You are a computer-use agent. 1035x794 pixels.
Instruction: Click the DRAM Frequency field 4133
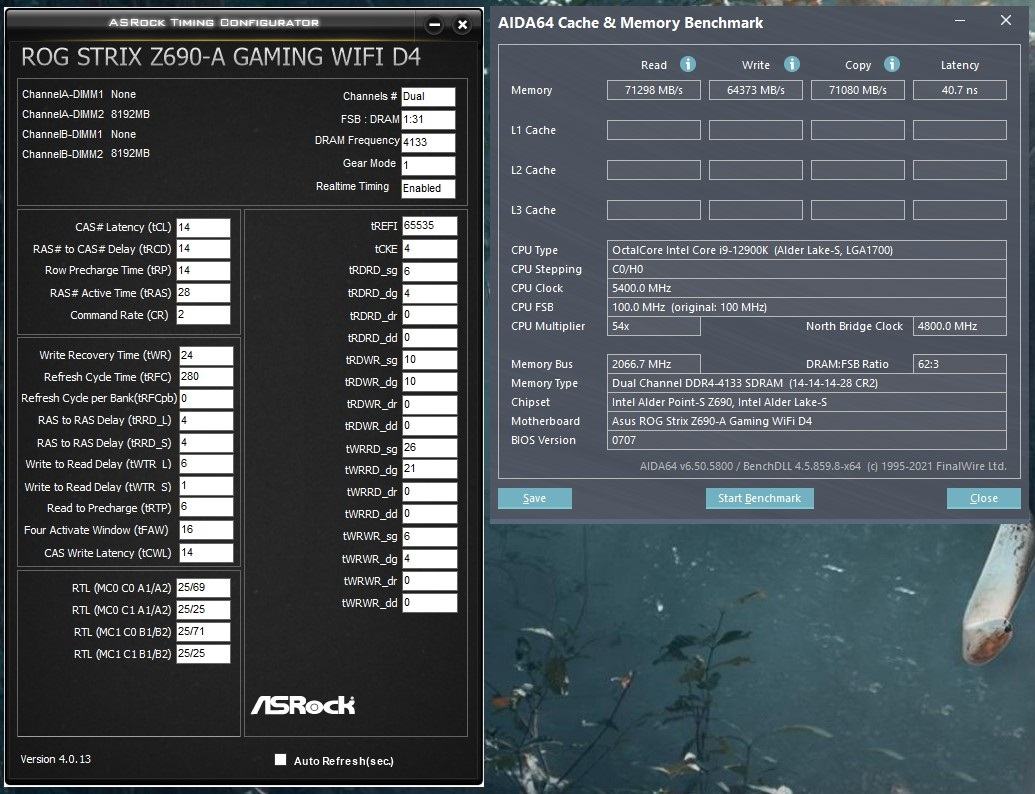click(428, 143)
